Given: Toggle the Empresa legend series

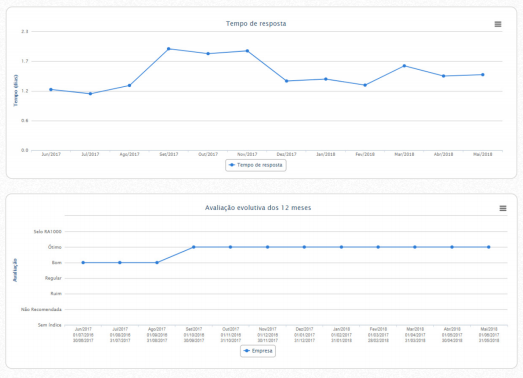Looking at the screenshot, I should pos(258,351).
